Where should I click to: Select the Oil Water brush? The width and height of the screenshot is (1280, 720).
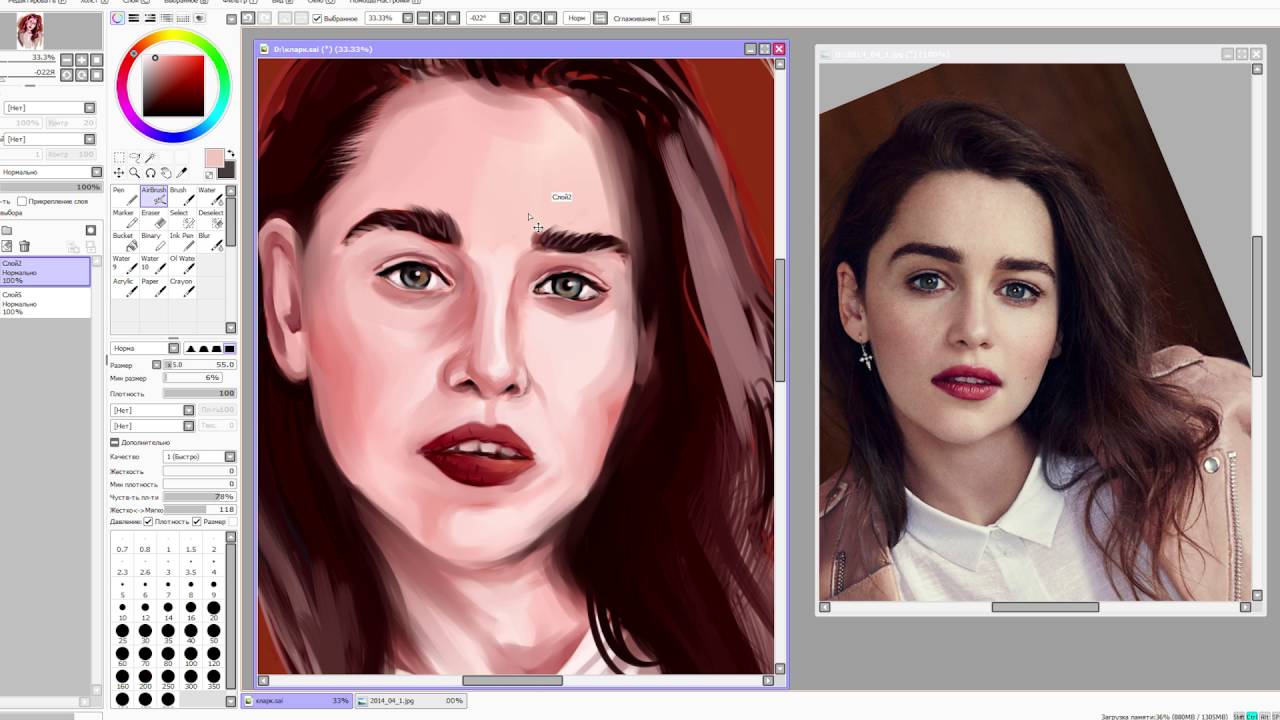pos(181,264)
